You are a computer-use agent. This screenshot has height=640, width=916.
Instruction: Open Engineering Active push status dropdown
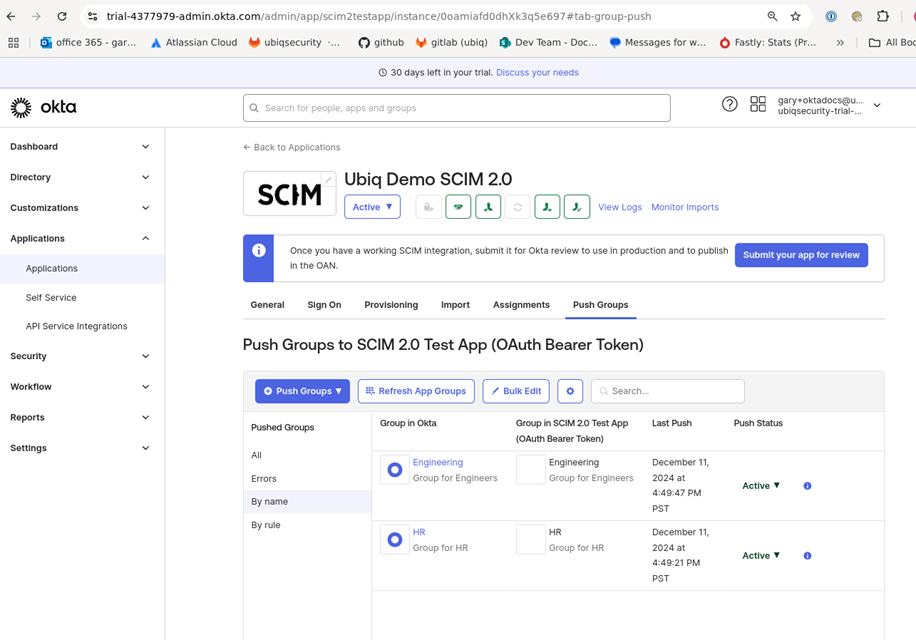click(761, 486)
